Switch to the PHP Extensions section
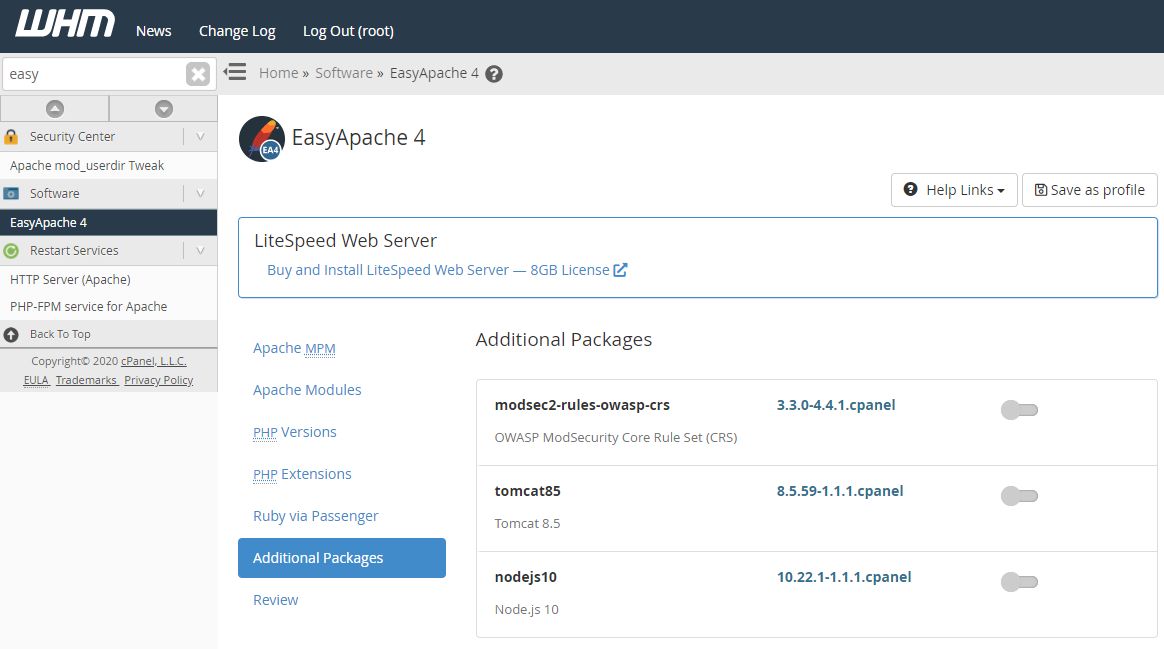 302,474
